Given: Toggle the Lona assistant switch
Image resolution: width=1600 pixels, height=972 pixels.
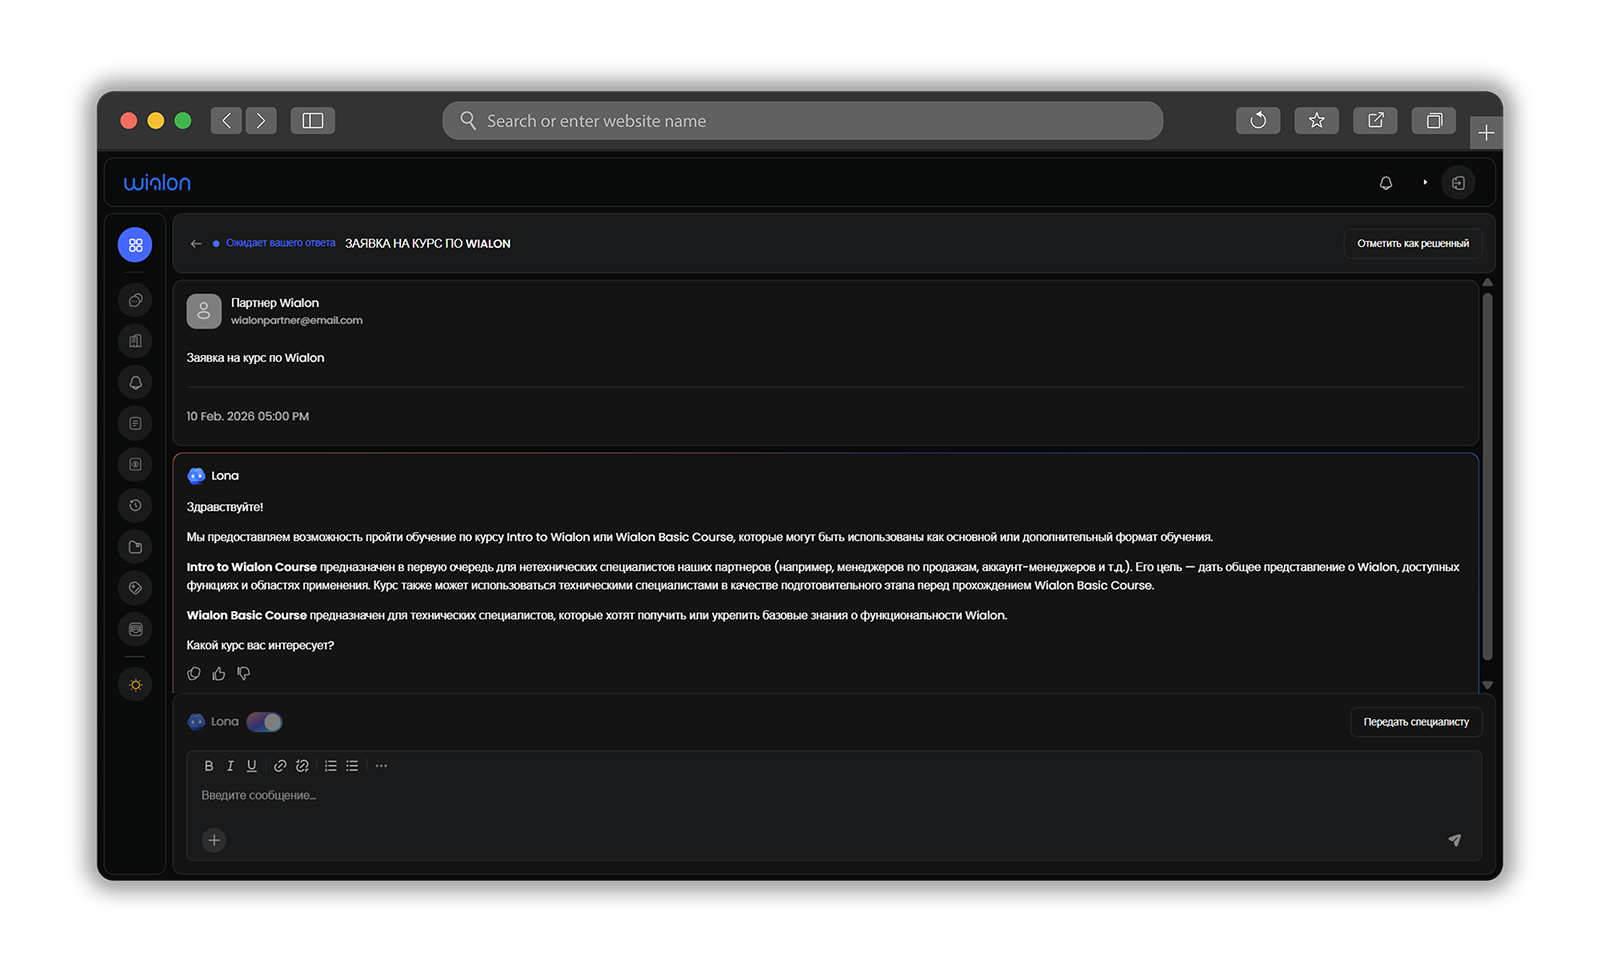Looking at the screenshot, I should click(x=265, y=722).
